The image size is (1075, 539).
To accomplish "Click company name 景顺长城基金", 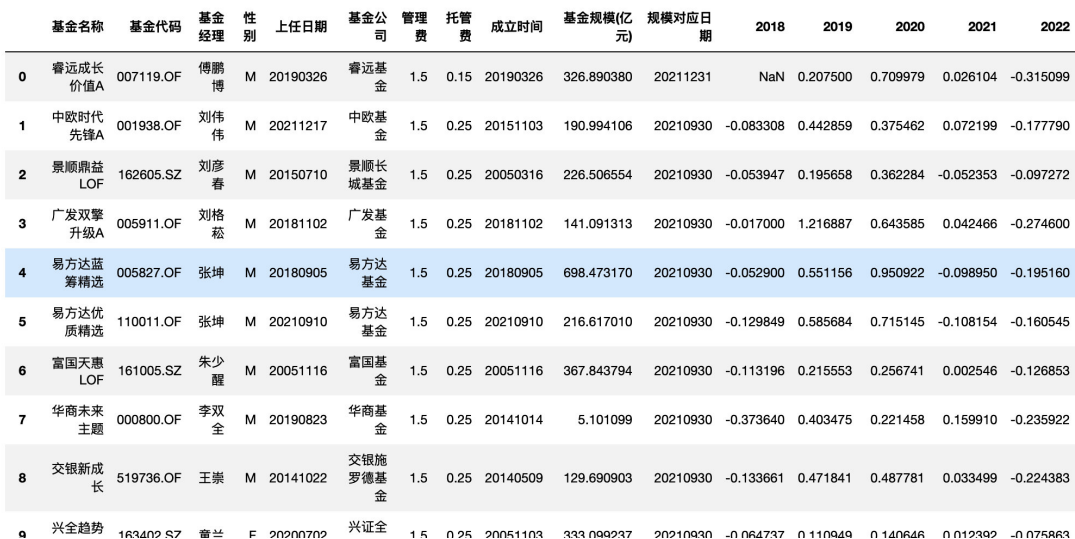I will pos(367,175).
